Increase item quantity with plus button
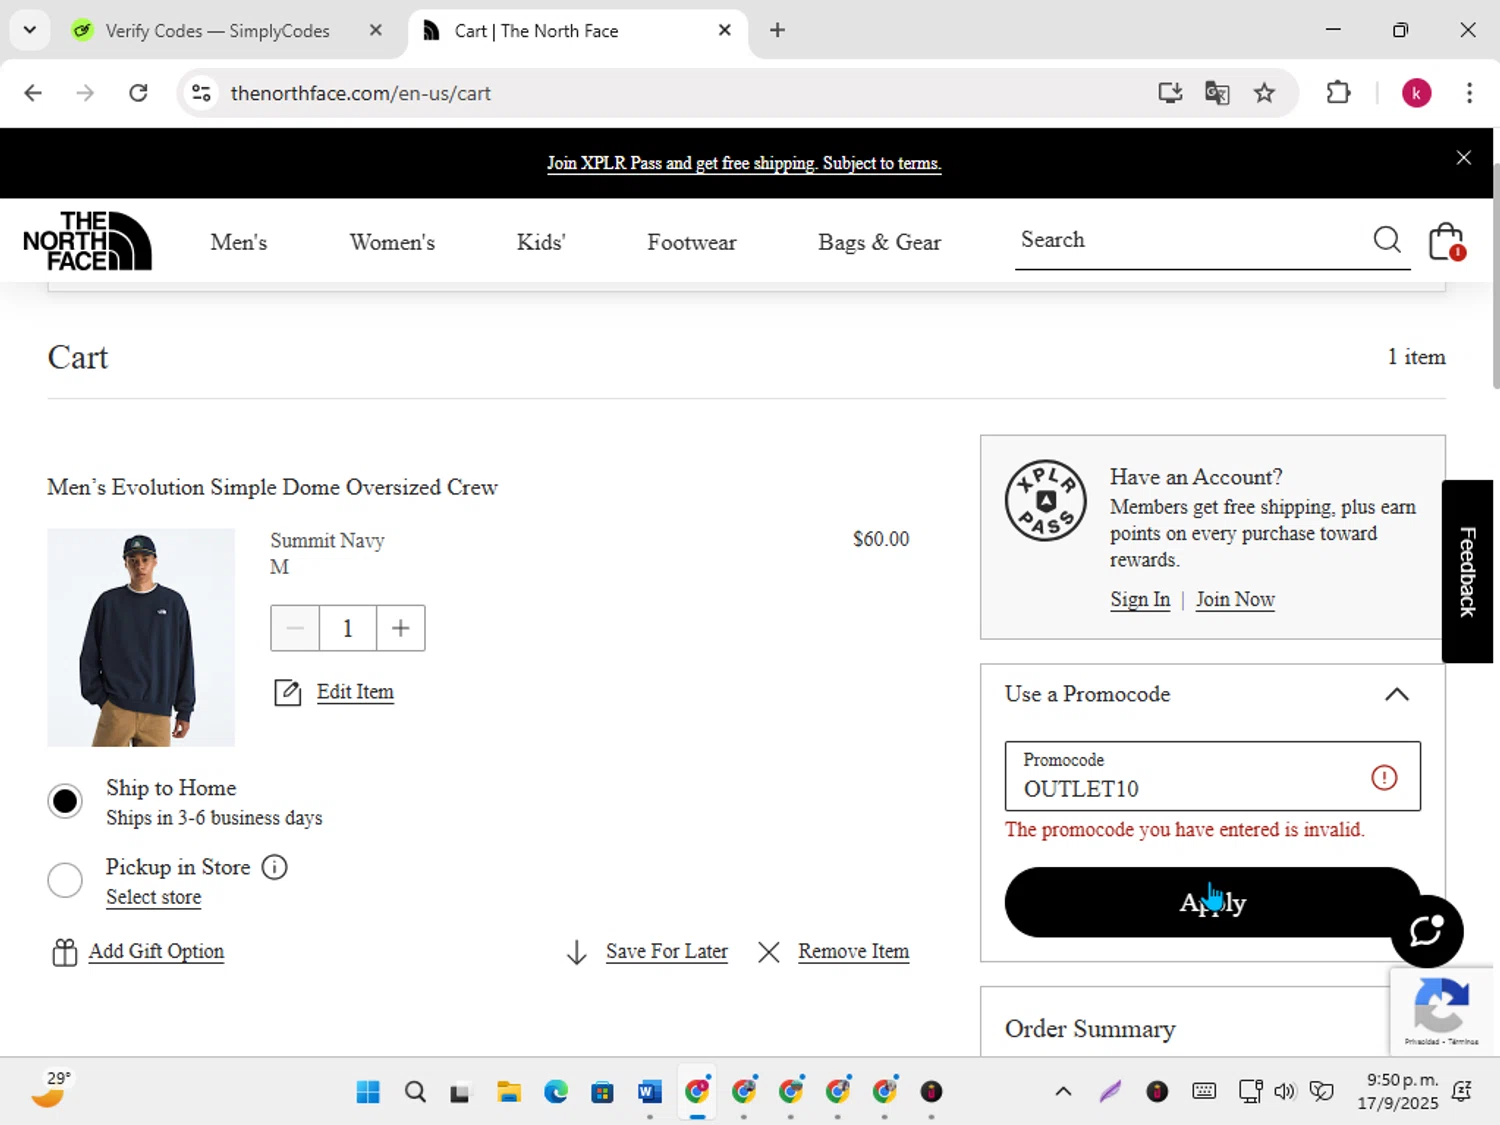The image size is (1500, 1125). tap(401, 628)
